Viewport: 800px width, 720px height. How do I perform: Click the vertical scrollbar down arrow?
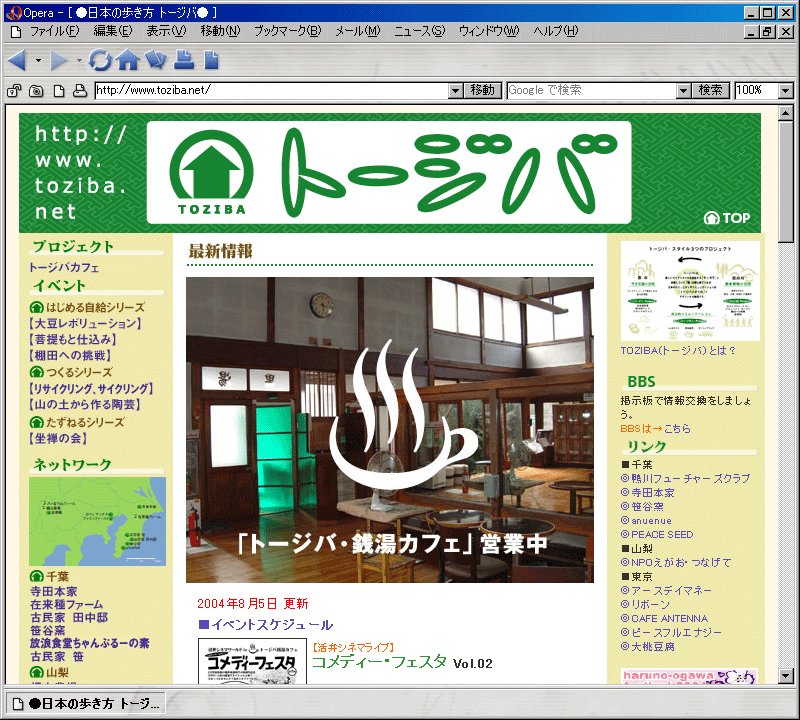tap(786, 676)
